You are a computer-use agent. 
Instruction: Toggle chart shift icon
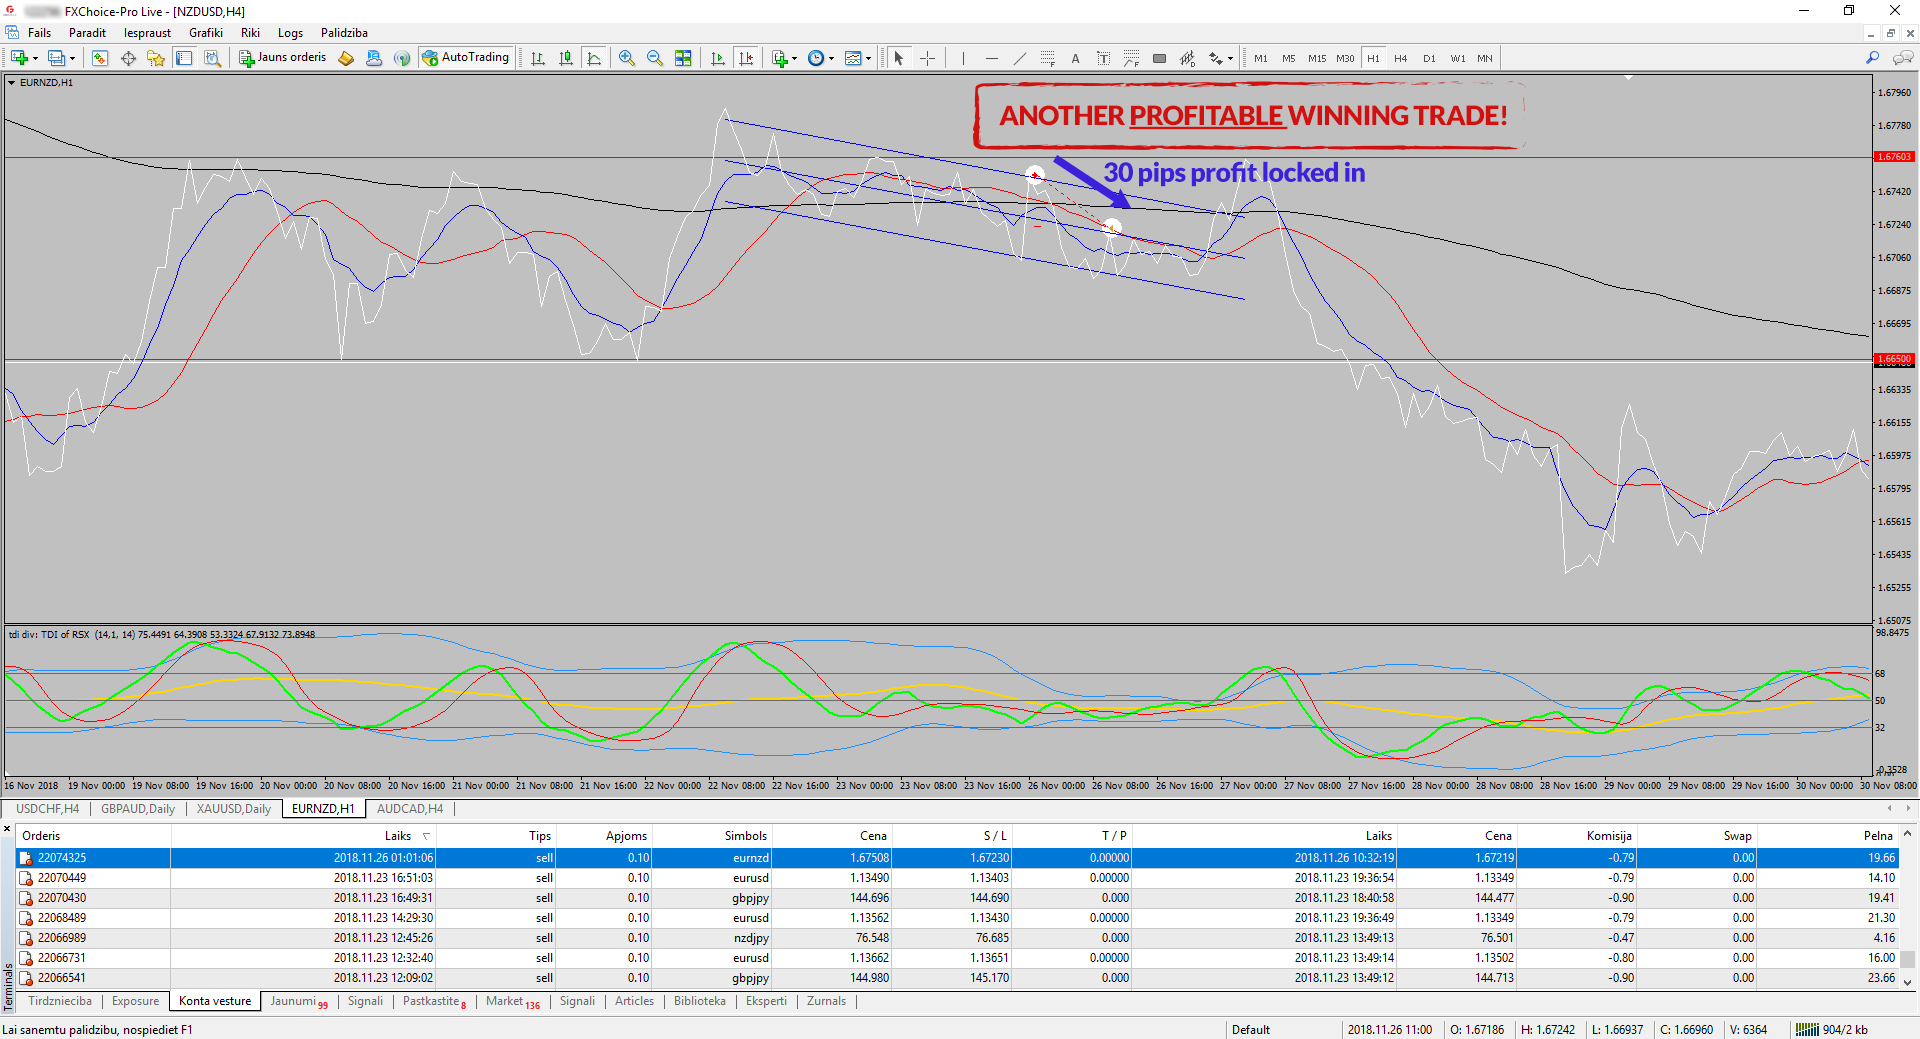(x=746, y=58)
